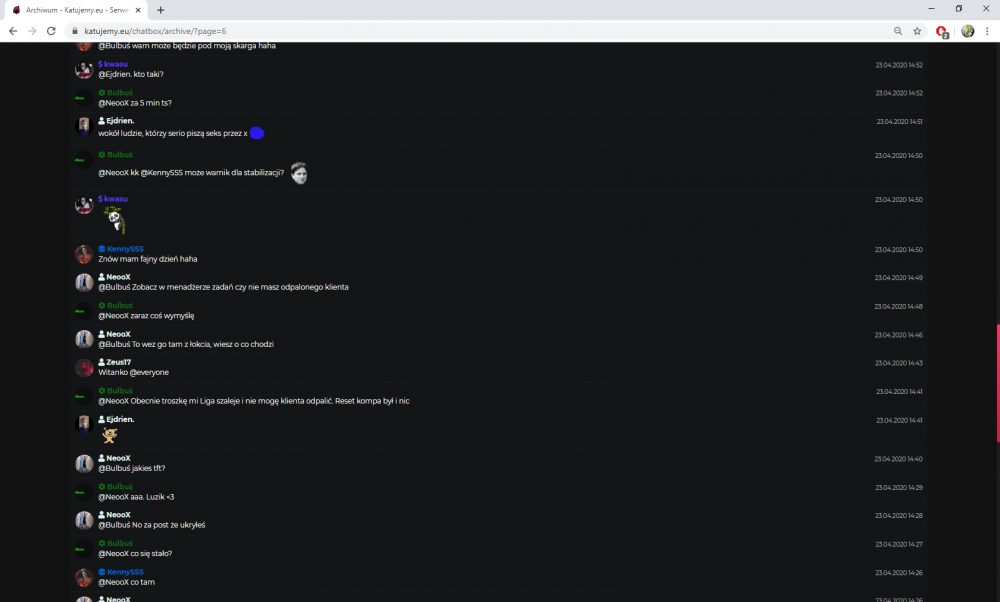The image size is (1000, 602).
Task: Click Ejdrien. avatar on the 14:51 message
Action: 84,126
